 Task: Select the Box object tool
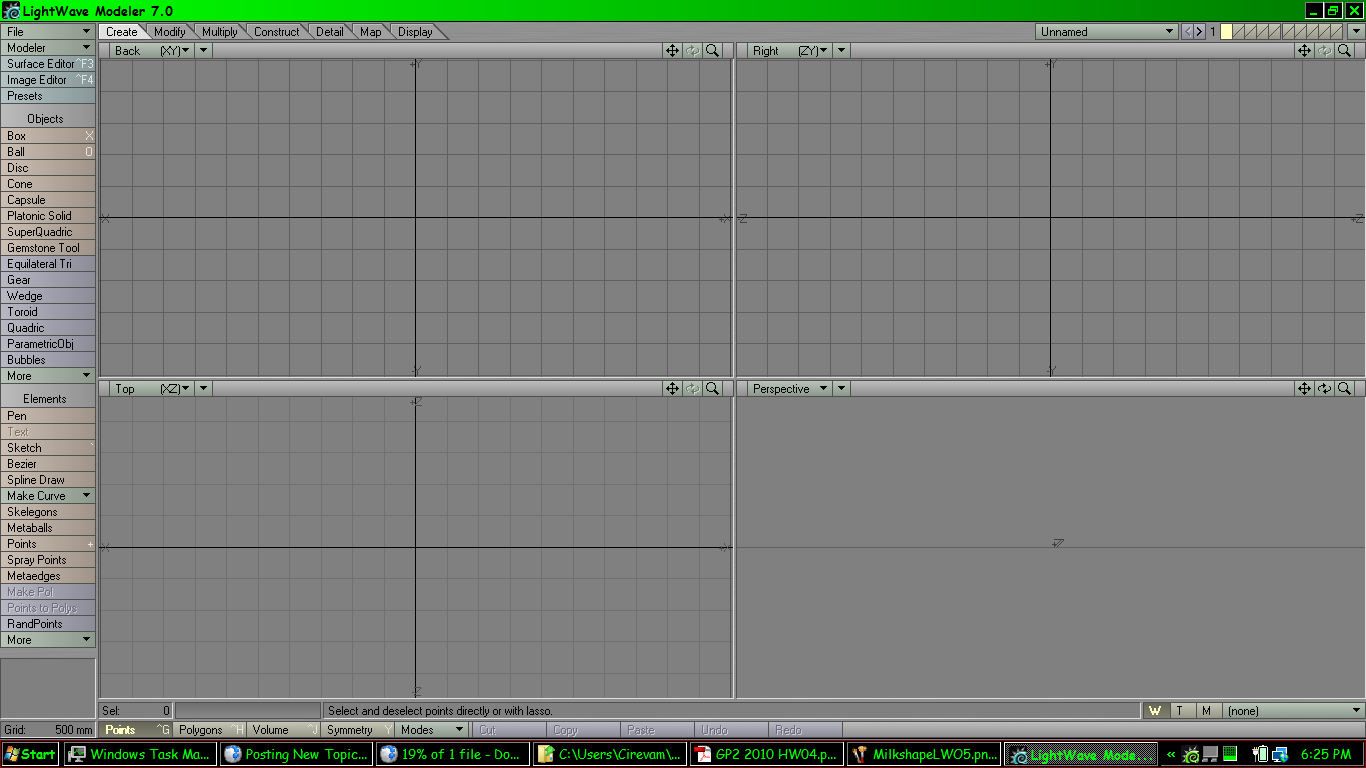48,136
